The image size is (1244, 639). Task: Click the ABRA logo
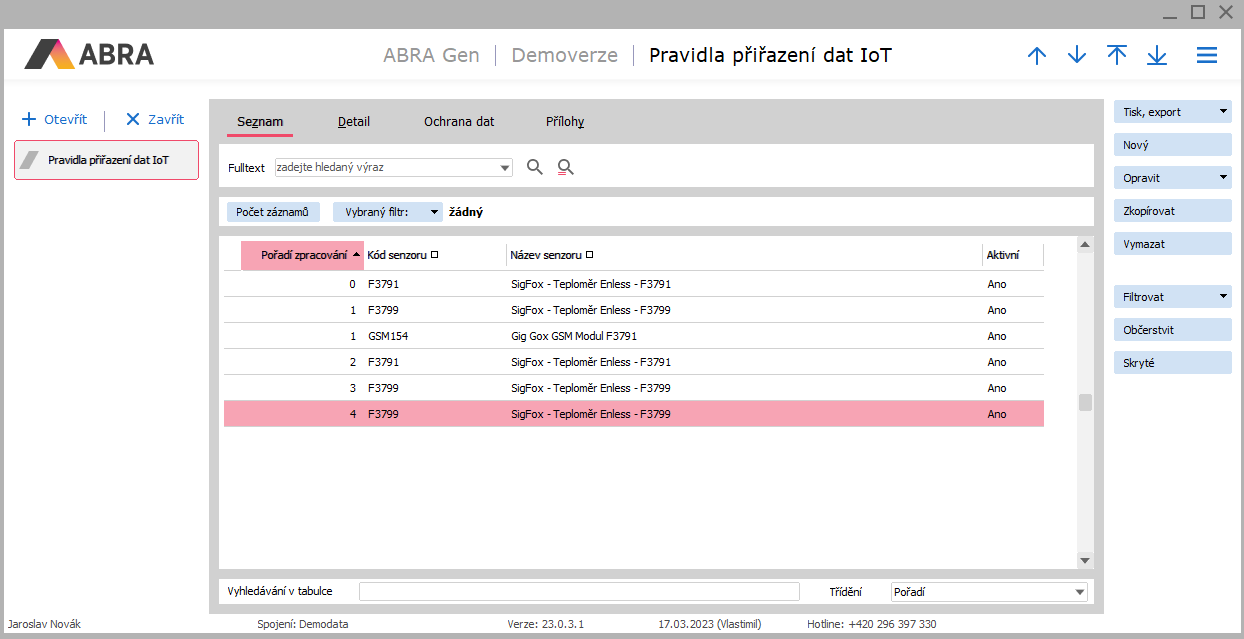tap(90, 54)
